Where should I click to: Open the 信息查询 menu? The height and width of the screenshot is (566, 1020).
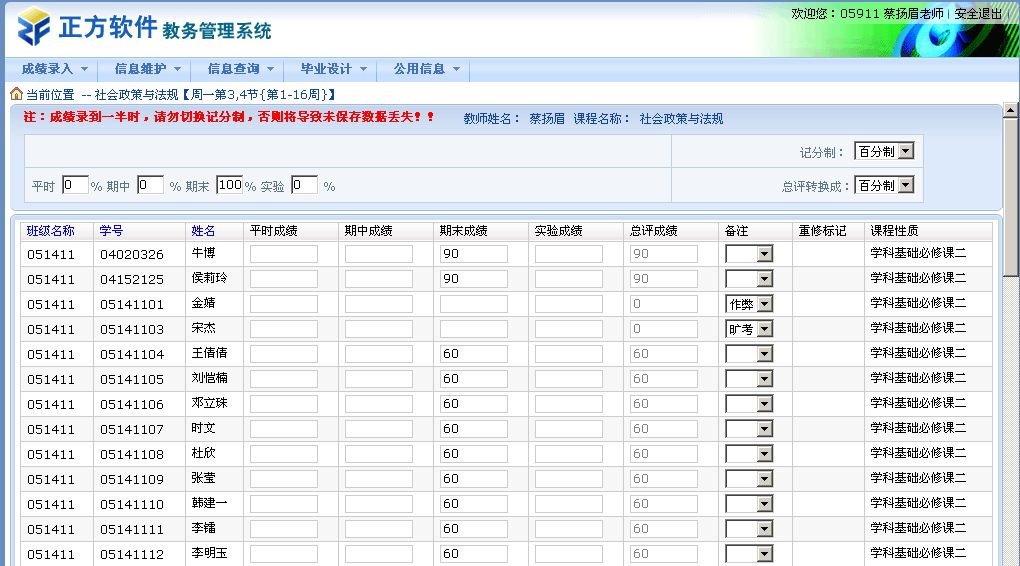(x=240, y=69)
